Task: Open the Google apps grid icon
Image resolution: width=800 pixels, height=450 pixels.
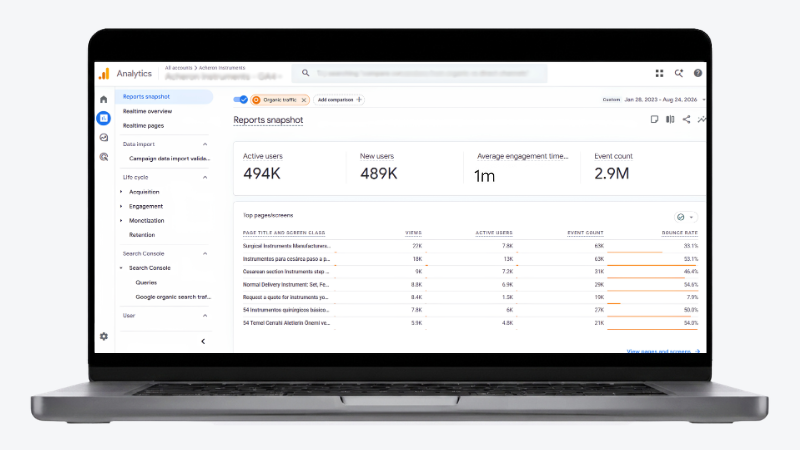Action: click(659, 73)
